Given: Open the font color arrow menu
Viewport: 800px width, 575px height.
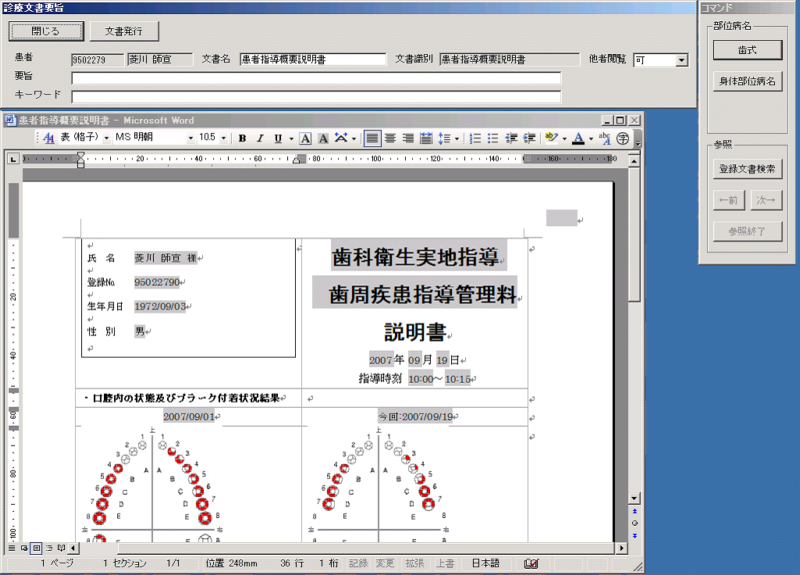Looking at the screenshot, I should click(592, 138).
